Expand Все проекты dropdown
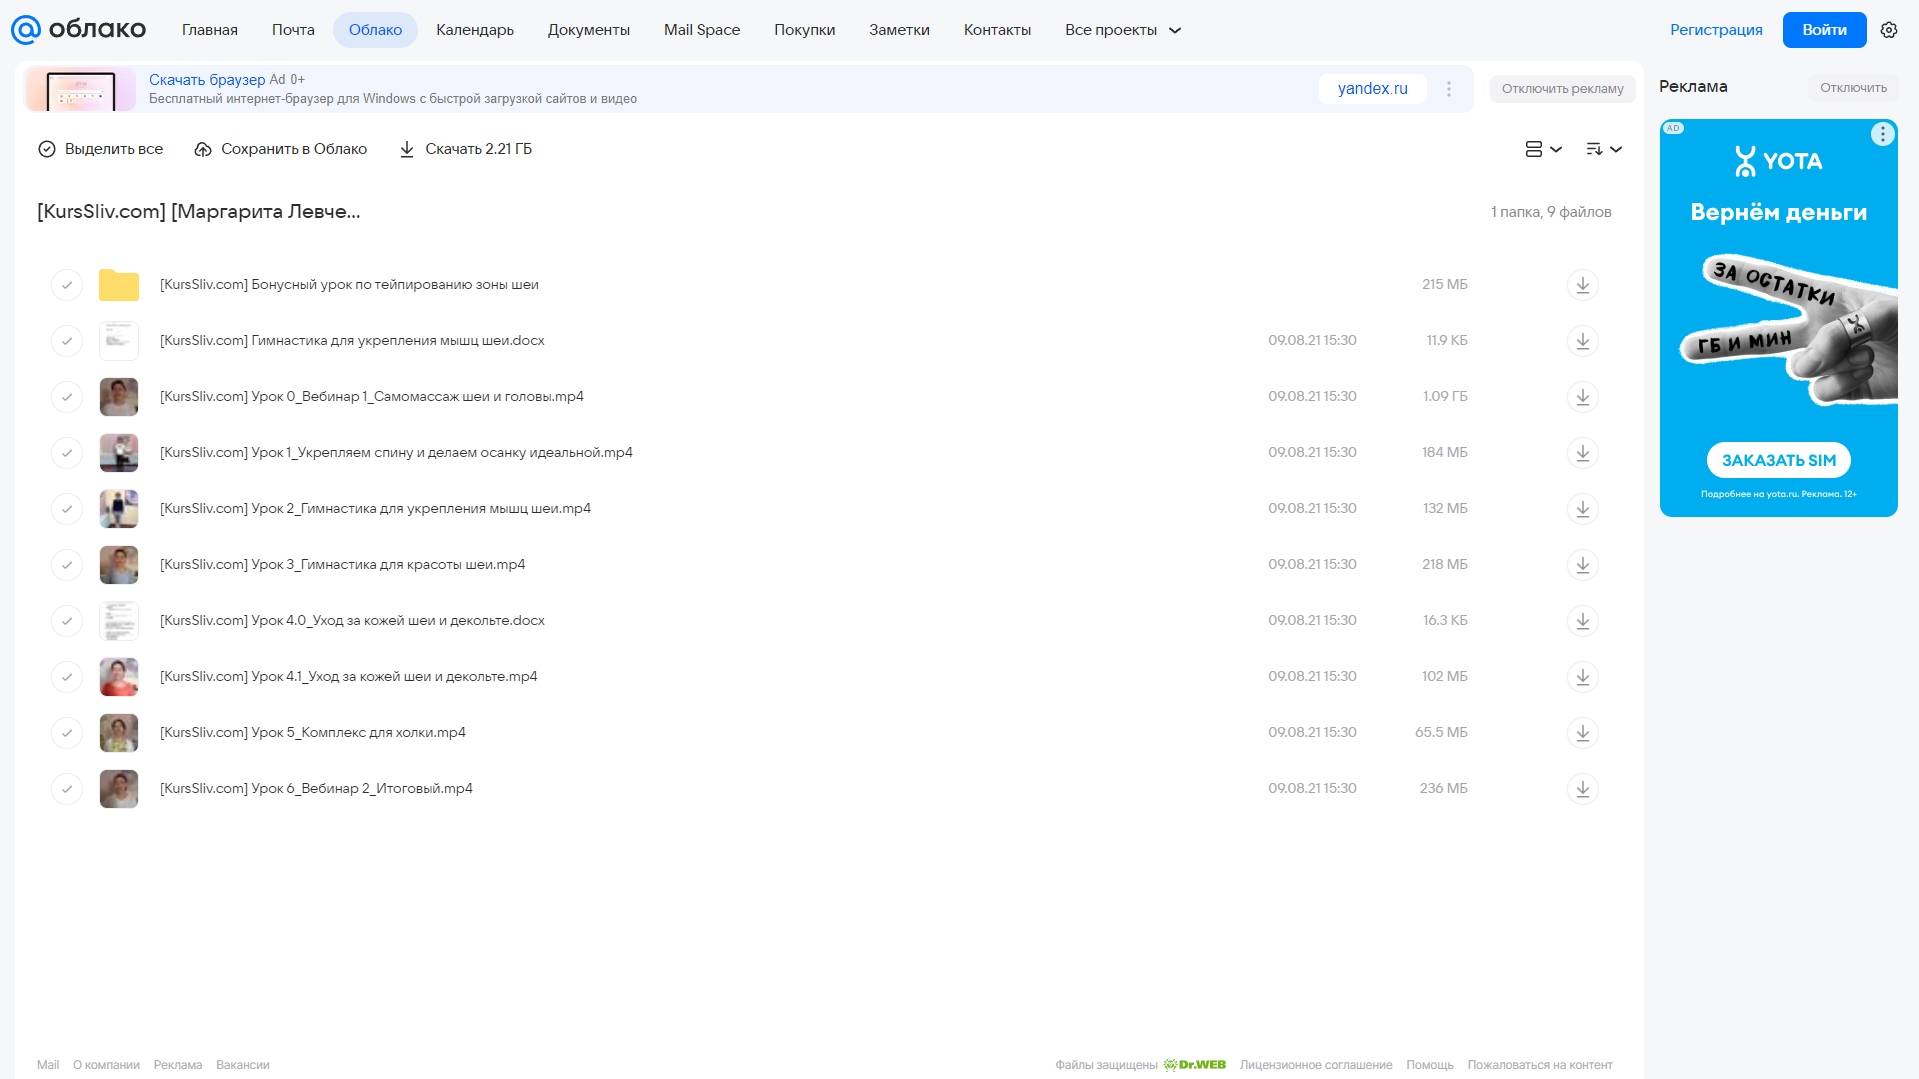The image size is (1919, 1079). (1122, 30)
